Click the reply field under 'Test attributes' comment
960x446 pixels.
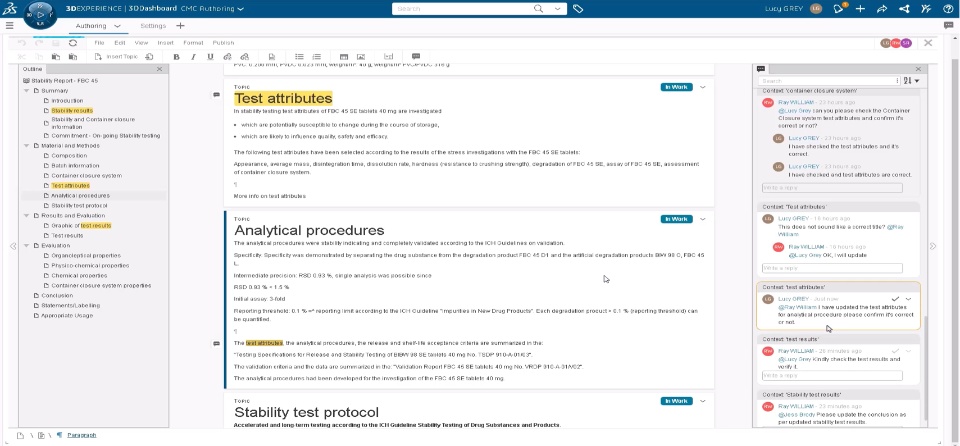832,268
